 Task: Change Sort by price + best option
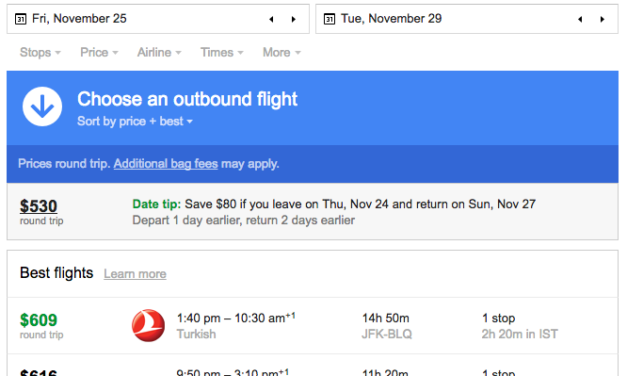pos(135,121)
